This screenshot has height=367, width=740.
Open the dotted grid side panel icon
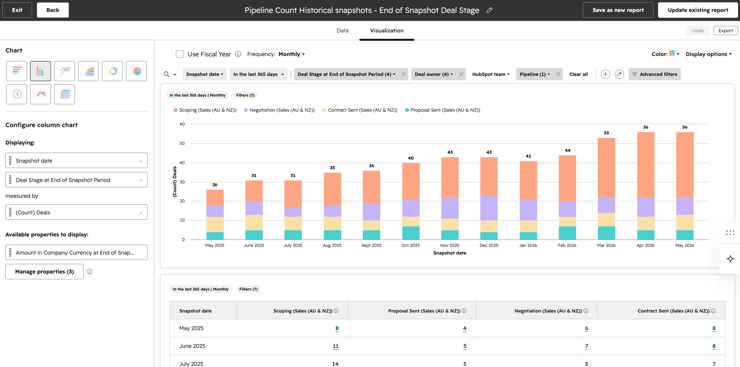pos(730,233)
